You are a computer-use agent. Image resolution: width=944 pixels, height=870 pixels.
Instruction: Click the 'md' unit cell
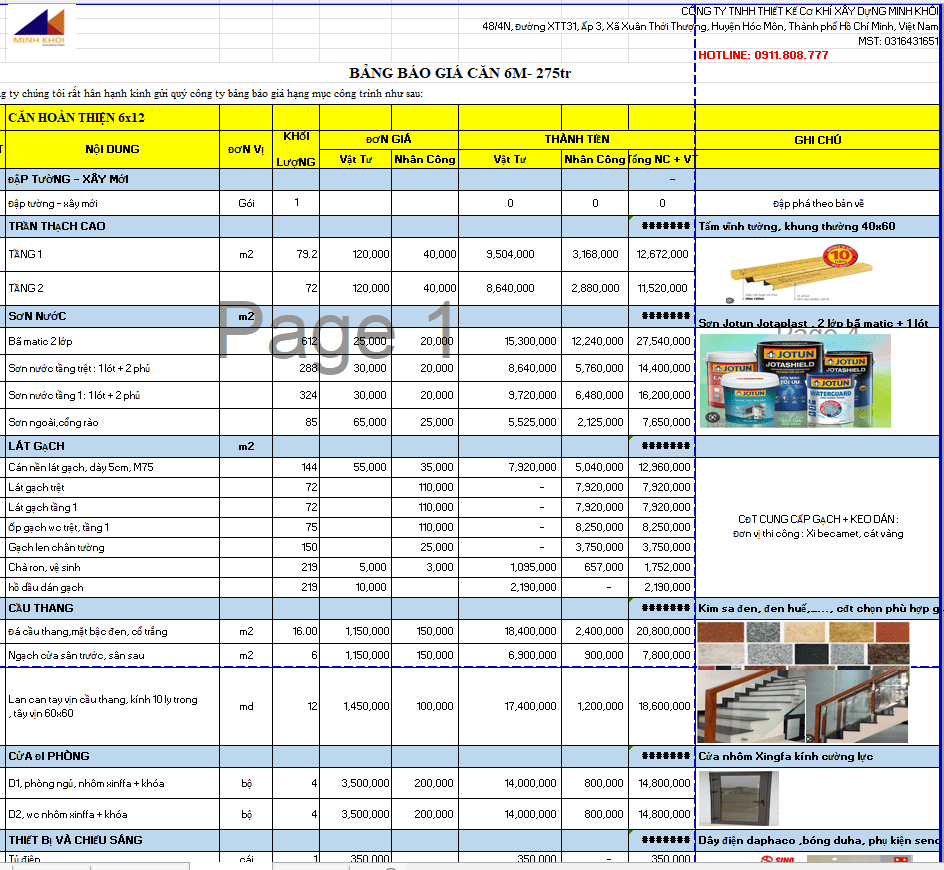point(246,706)
